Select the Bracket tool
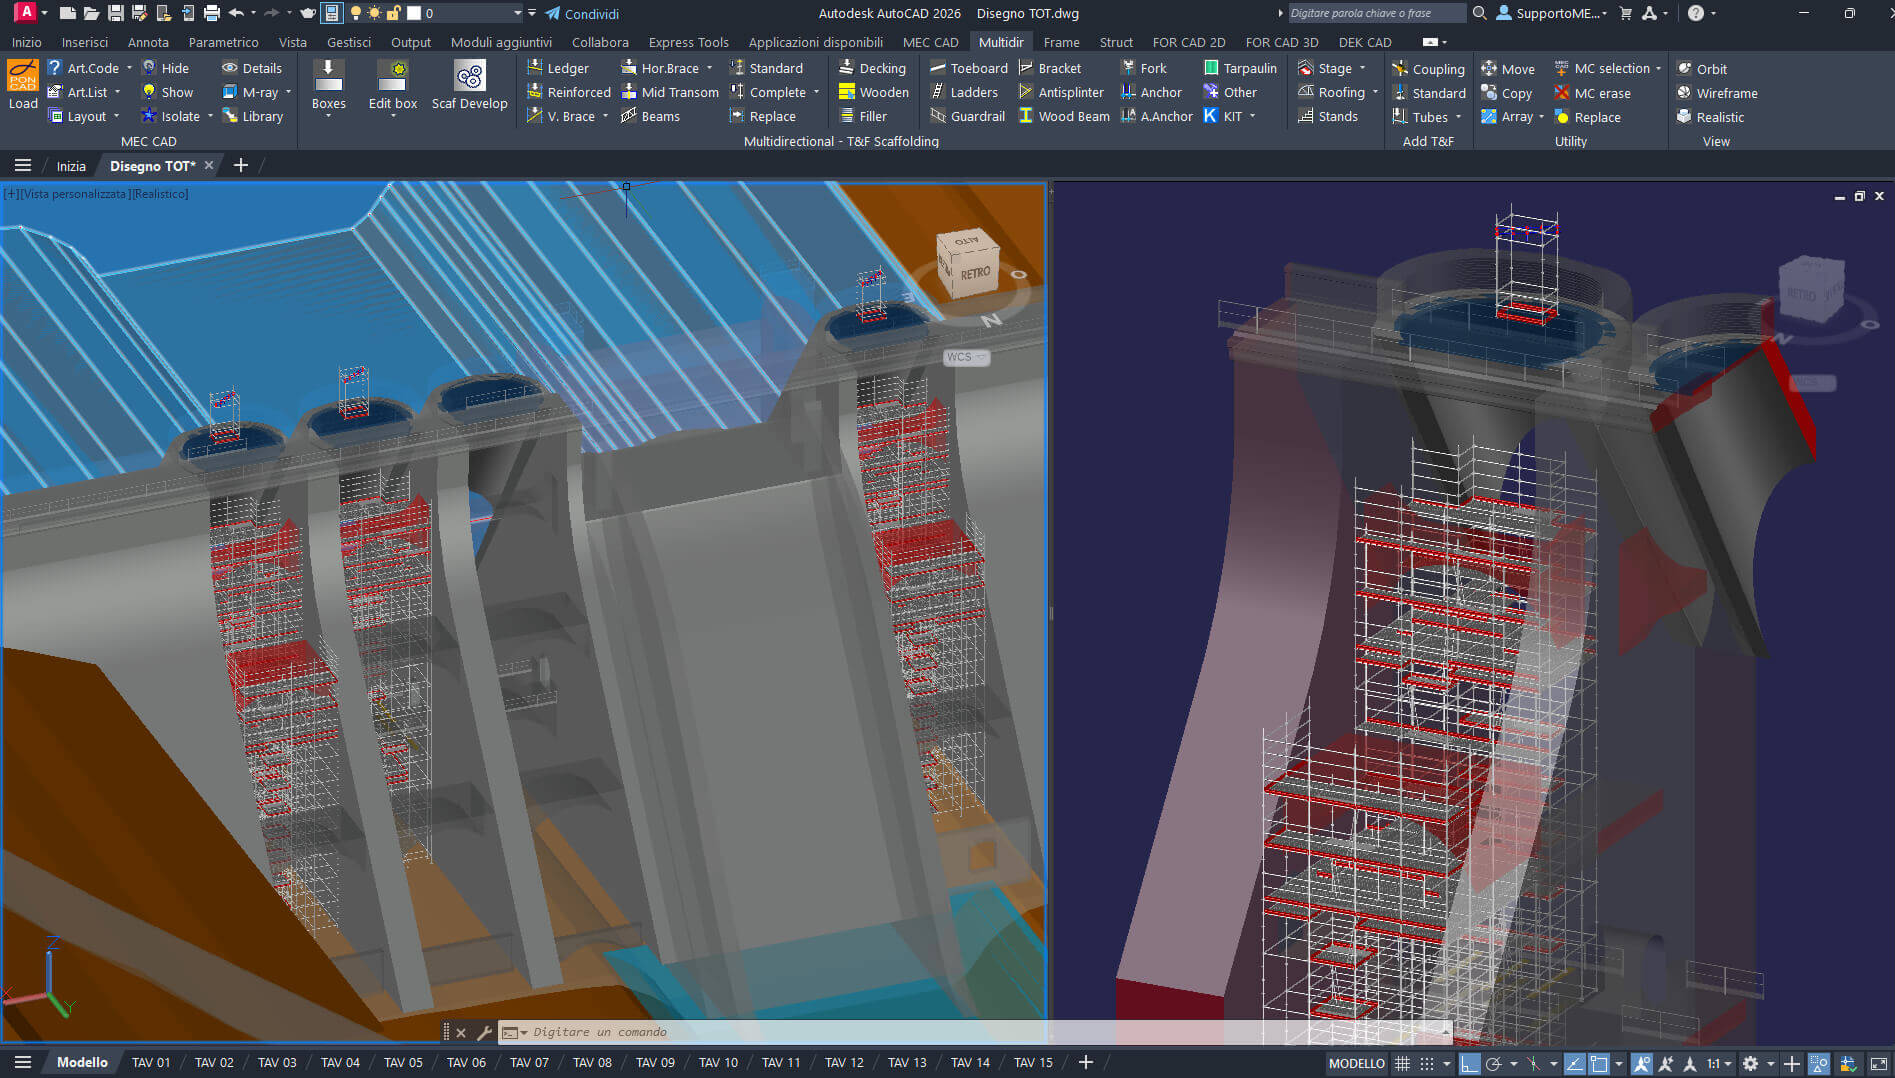The width and height of the screenshot is (1895, 1078). click(x=1049, y=68)
